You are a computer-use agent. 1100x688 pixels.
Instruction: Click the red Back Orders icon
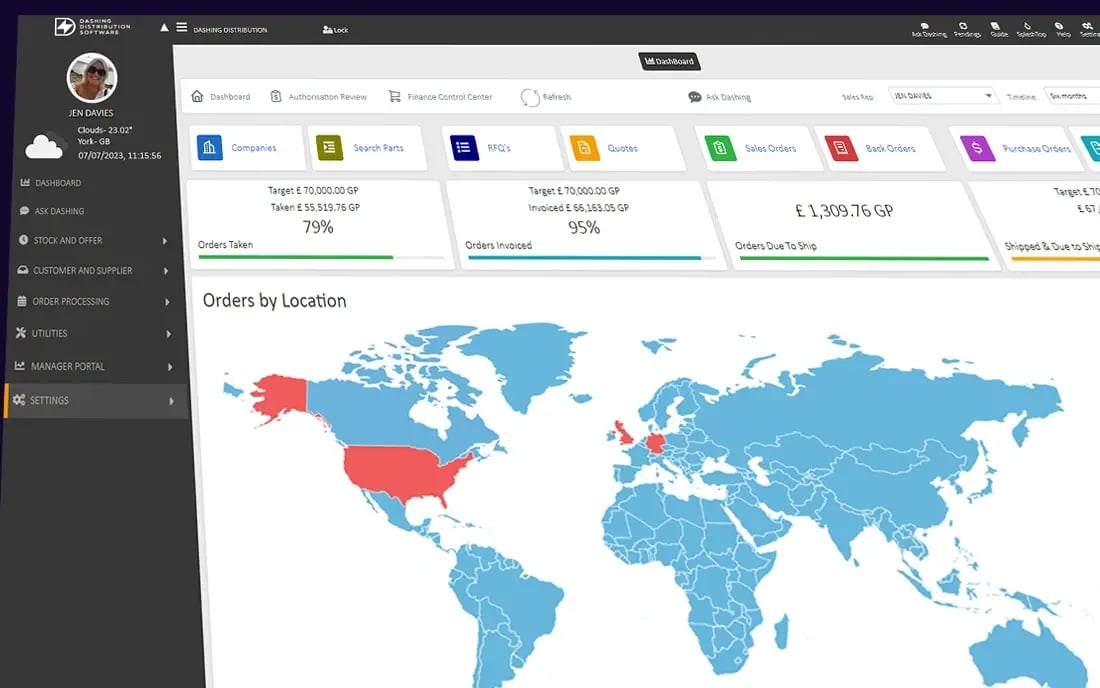pyautogui.click(x=840, y=148)
